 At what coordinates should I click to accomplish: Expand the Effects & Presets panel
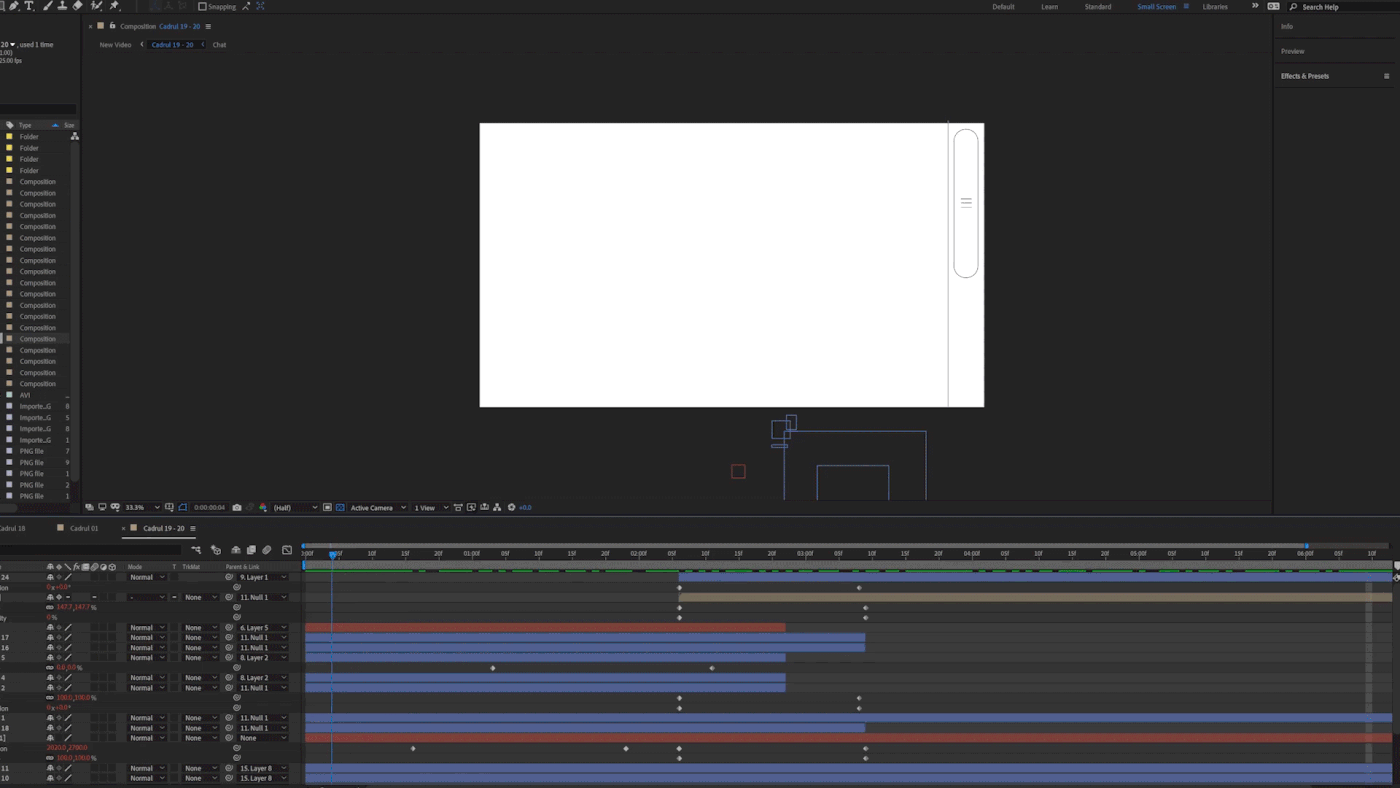pyautogui.click(x=1305, y=76)
